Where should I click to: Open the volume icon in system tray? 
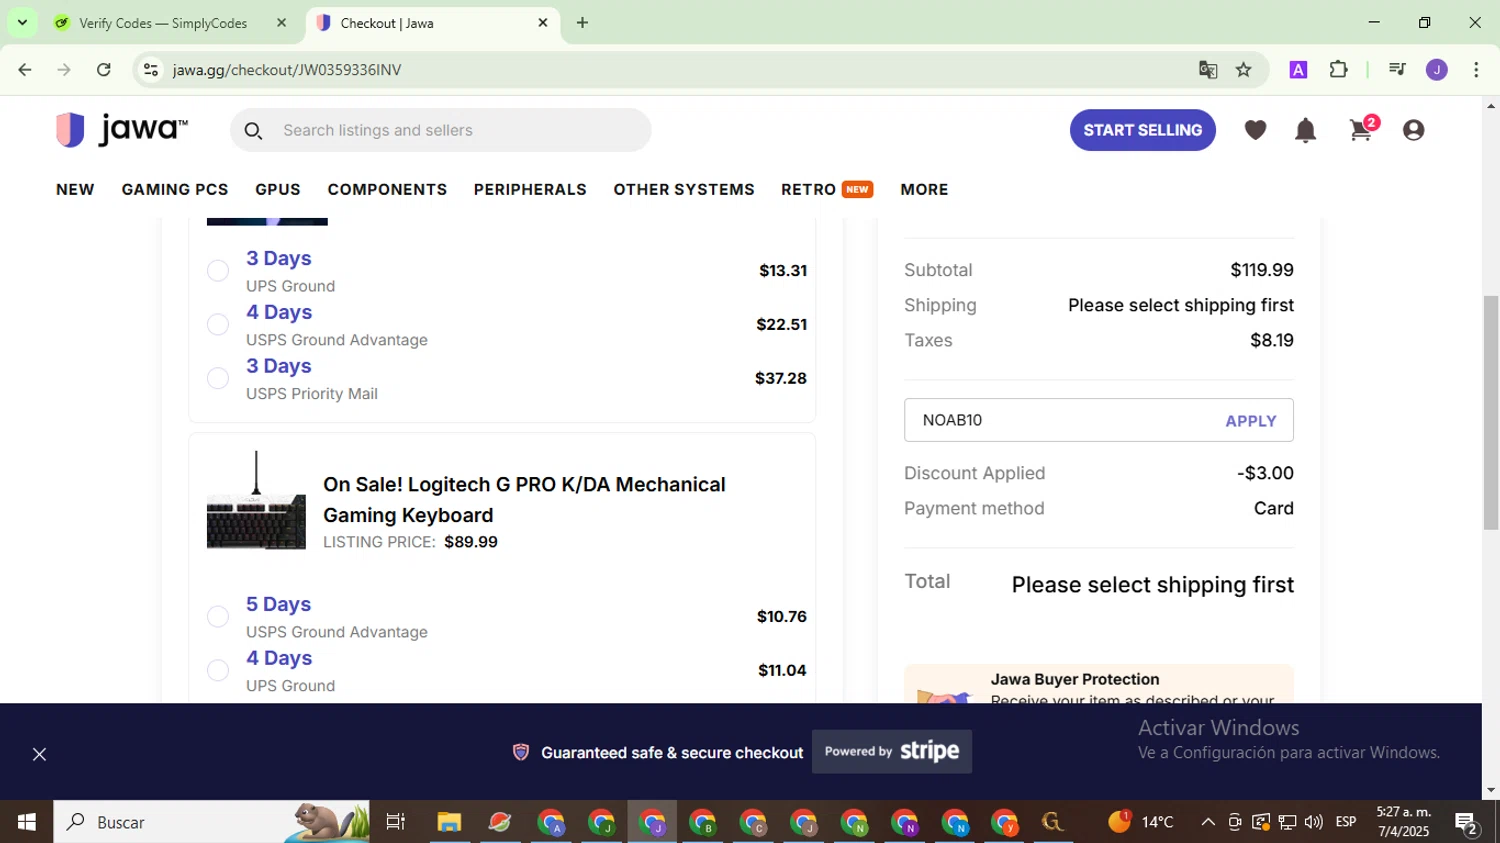(1314, 822)
